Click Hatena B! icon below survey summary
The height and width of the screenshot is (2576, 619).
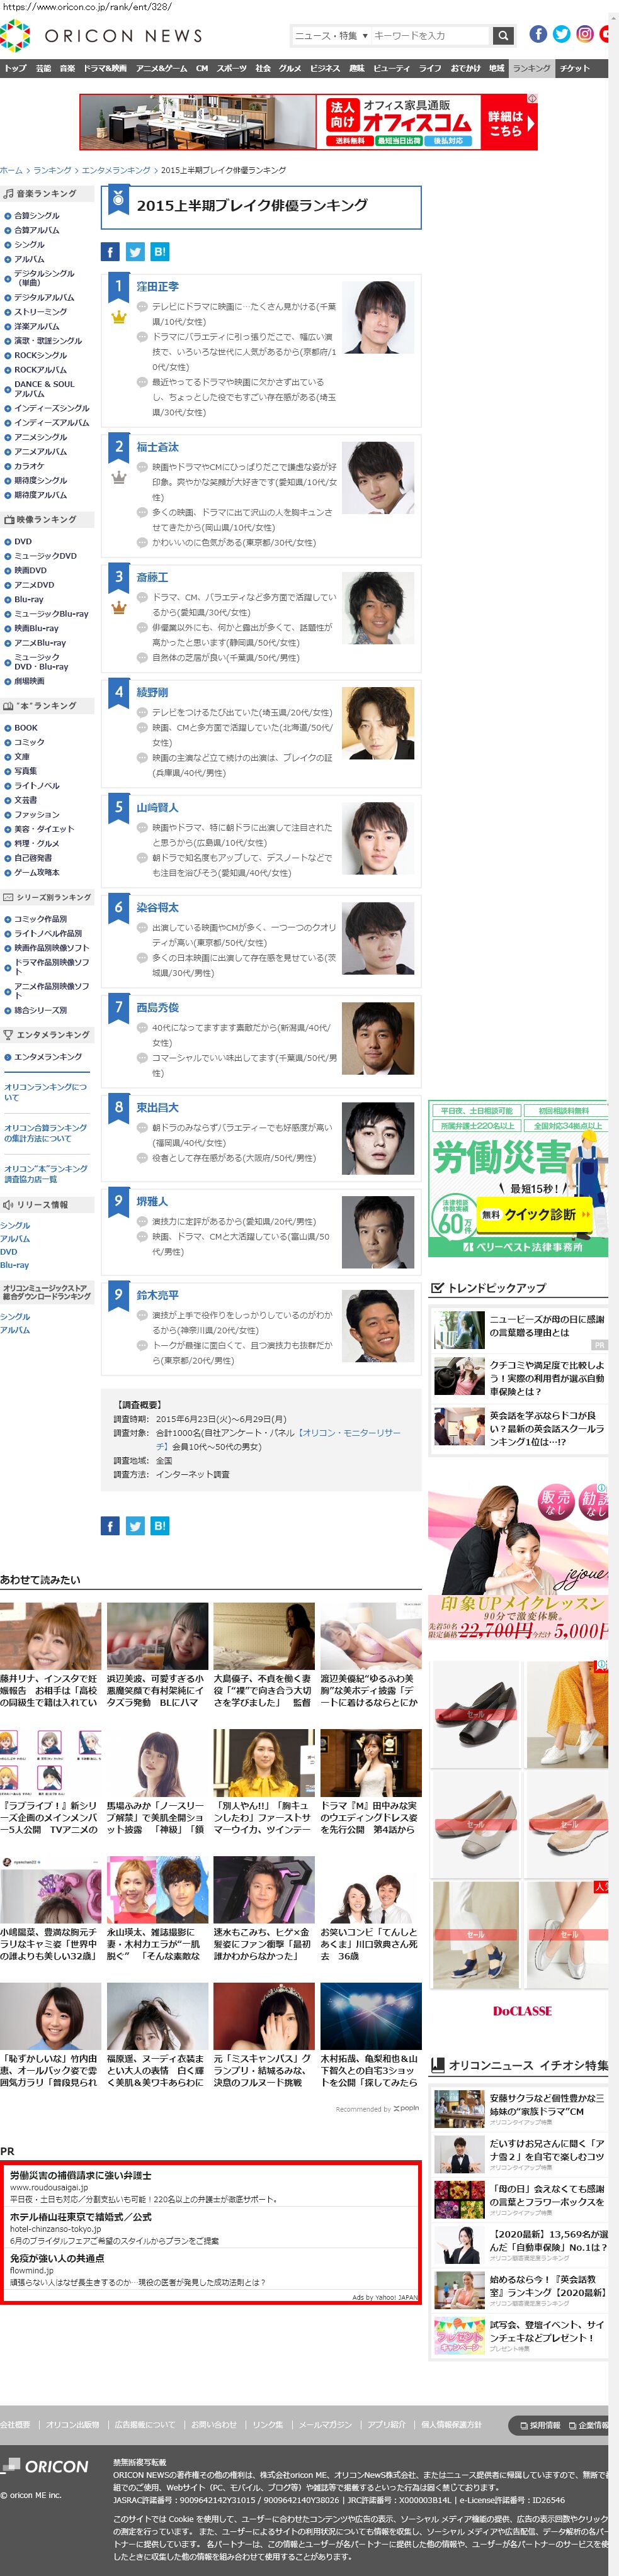point(159,1525)
